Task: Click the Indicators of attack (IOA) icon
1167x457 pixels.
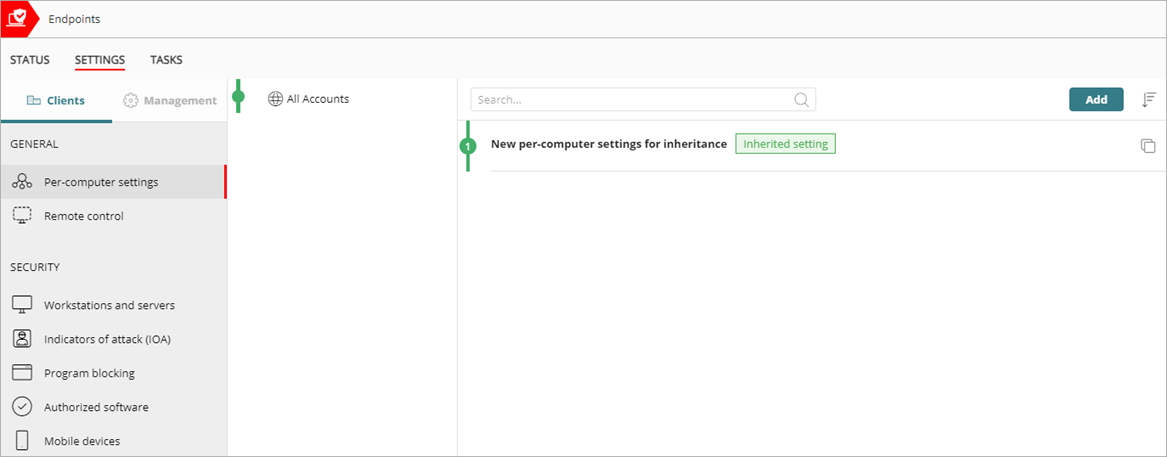Action: [22, 339]
